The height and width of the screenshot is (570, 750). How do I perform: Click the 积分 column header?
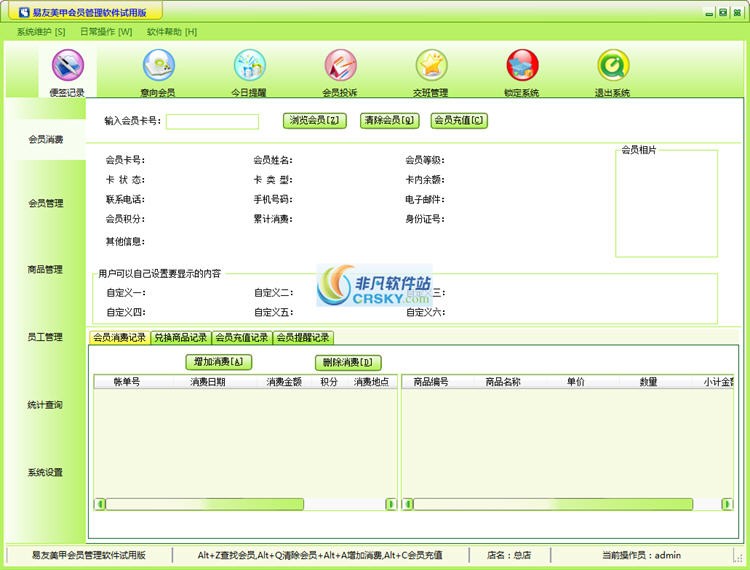(329, 382)
